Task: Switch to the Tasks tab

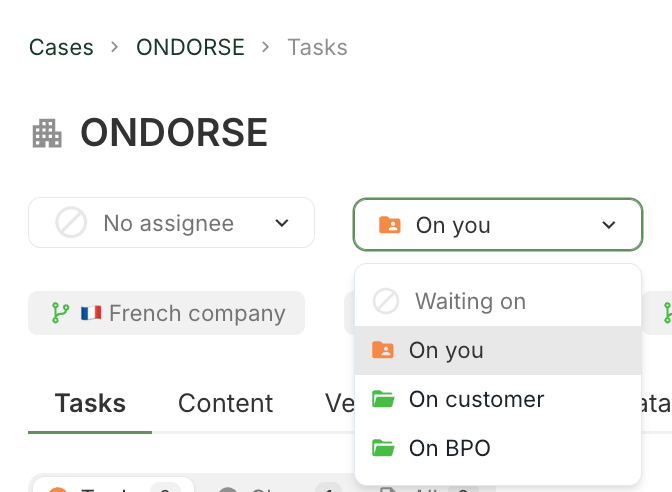Action: click(x=90, y=403)
